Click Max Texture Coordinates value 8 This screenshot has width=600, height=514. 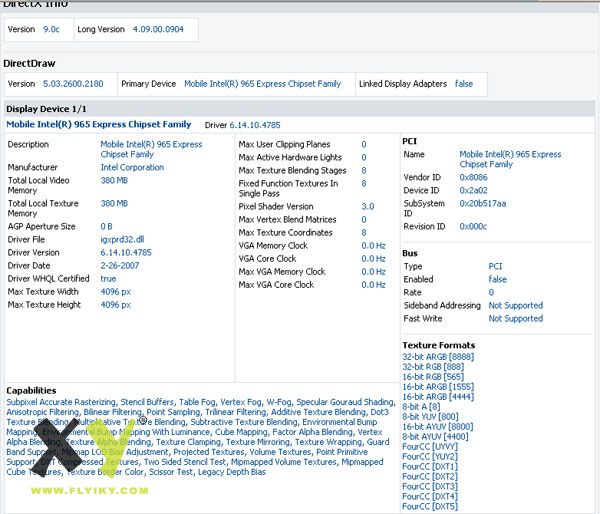point(364,233)
